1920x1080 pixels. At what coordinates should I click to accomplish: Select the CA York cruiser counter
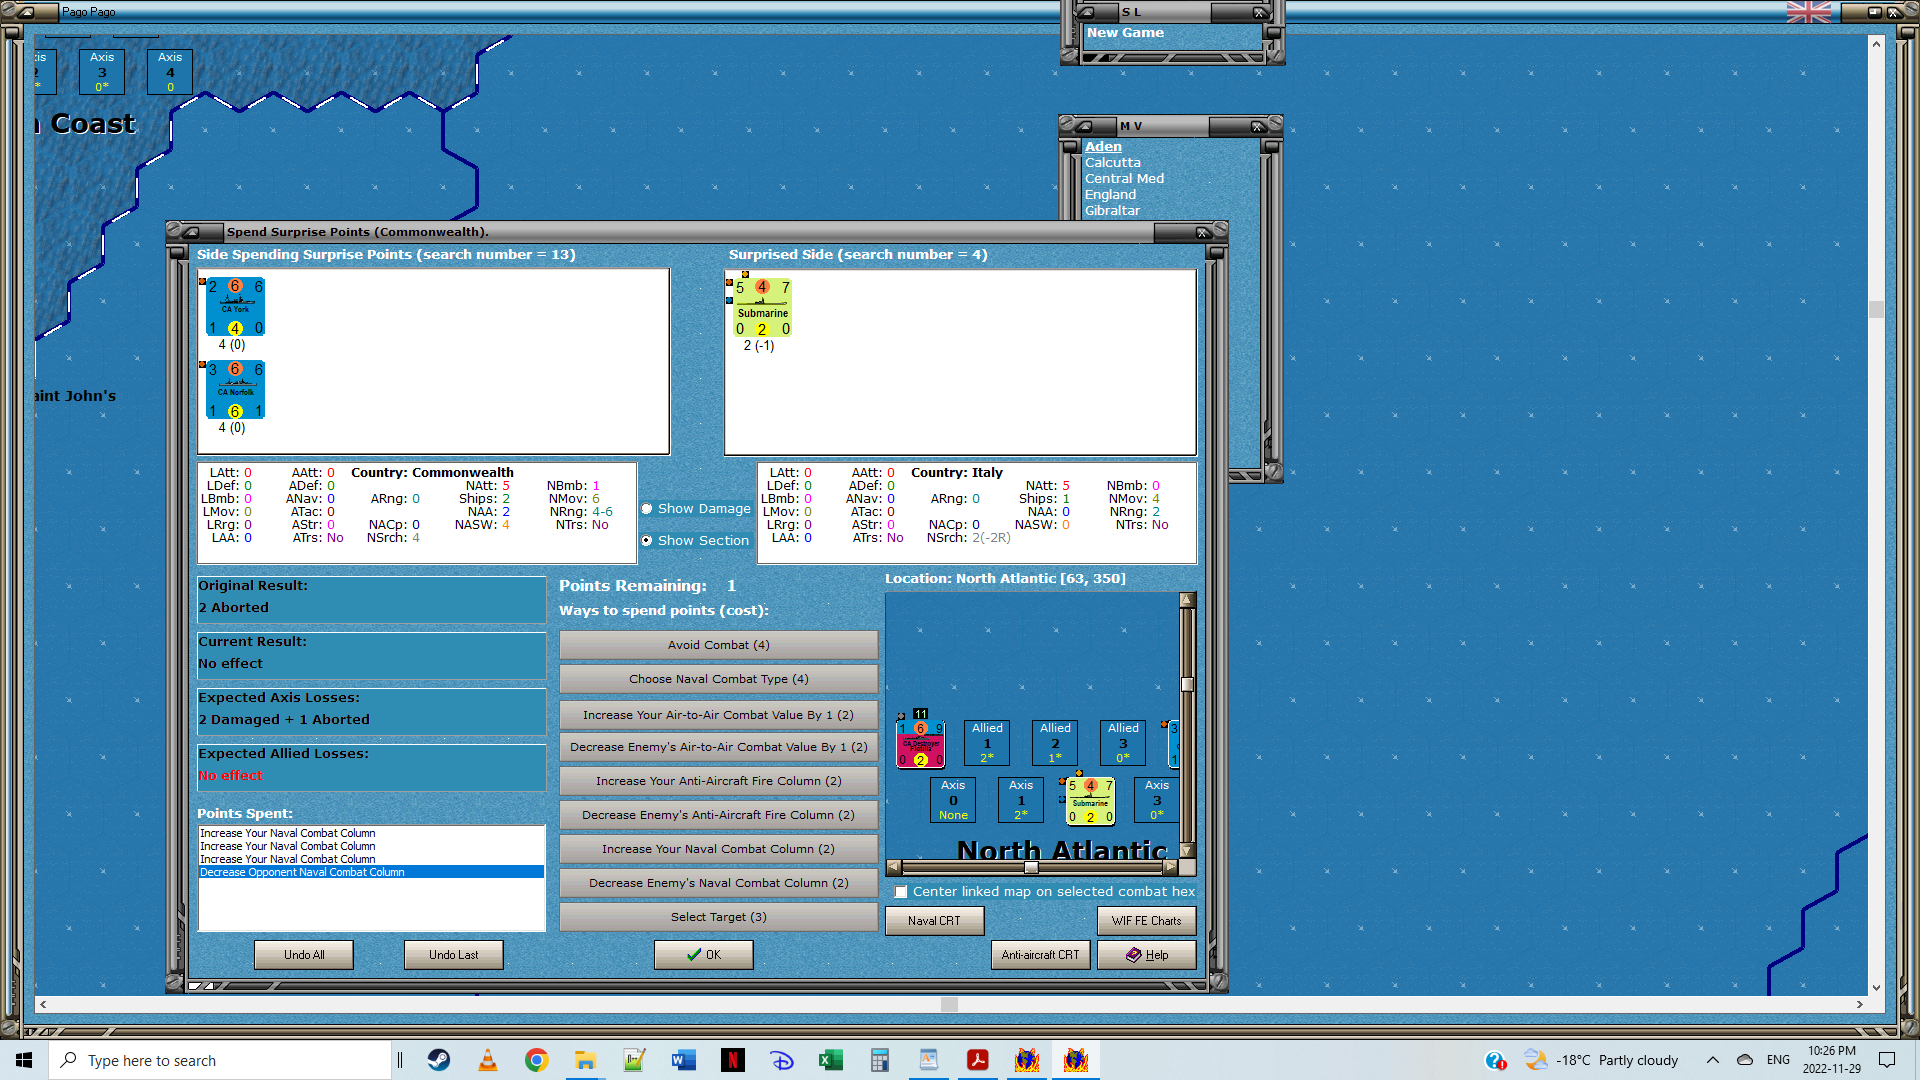click(235, 307)
